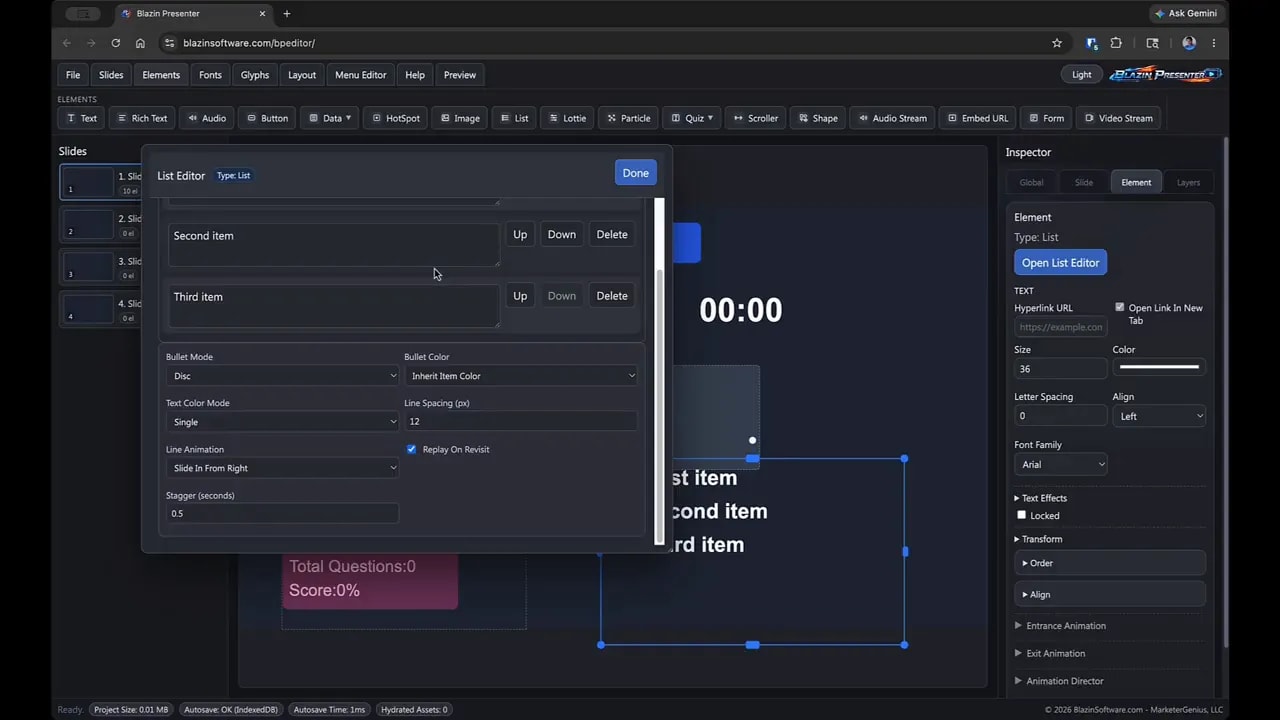The height and width of the screenshot is (720, 1280).
Task: Bookmark this page with star icon
Action: coord(1057,43)
